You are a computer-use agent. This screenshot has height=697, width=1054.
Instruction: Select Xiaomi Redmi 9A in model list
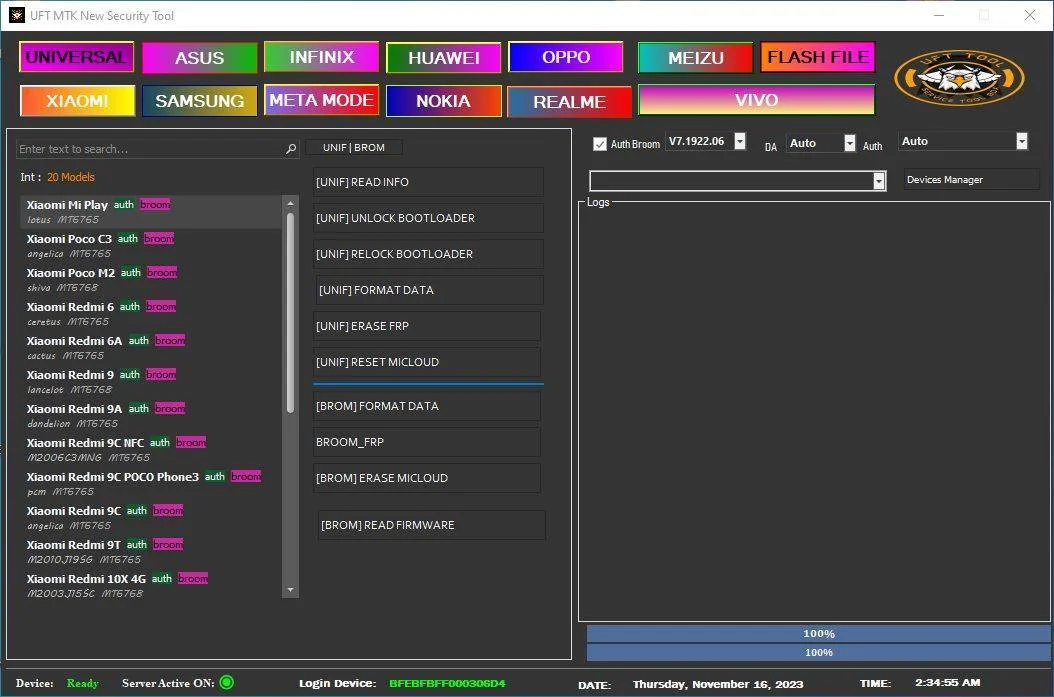[x=151, y=415]
